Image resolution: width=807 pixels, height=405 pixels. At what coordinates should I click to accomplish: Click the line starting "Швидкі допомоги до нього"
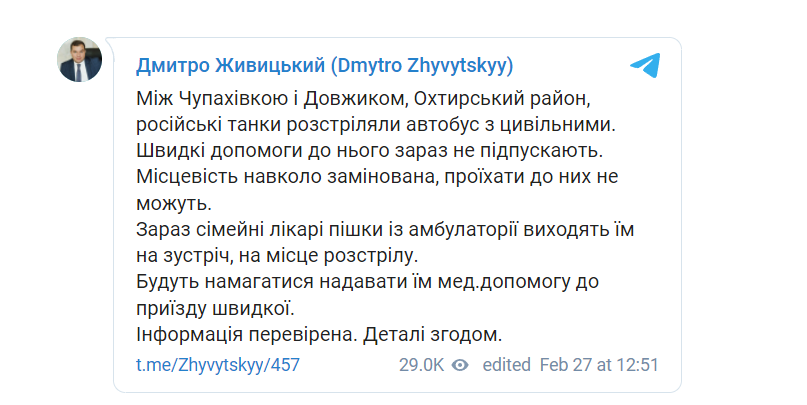pos(369,151)
